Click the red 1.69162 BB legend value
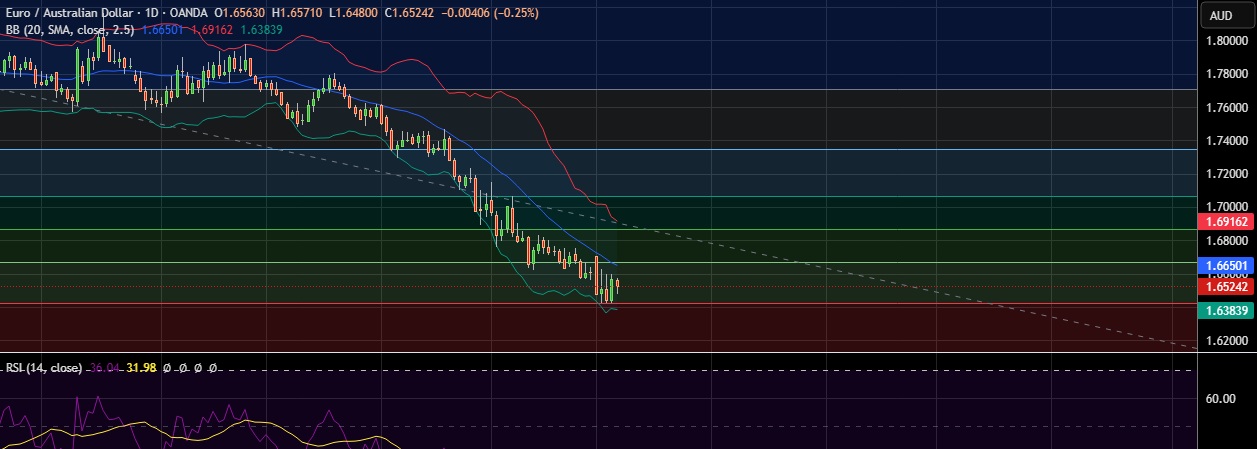This screenshot has width=1257, height=449. click(x=211, y=30)
